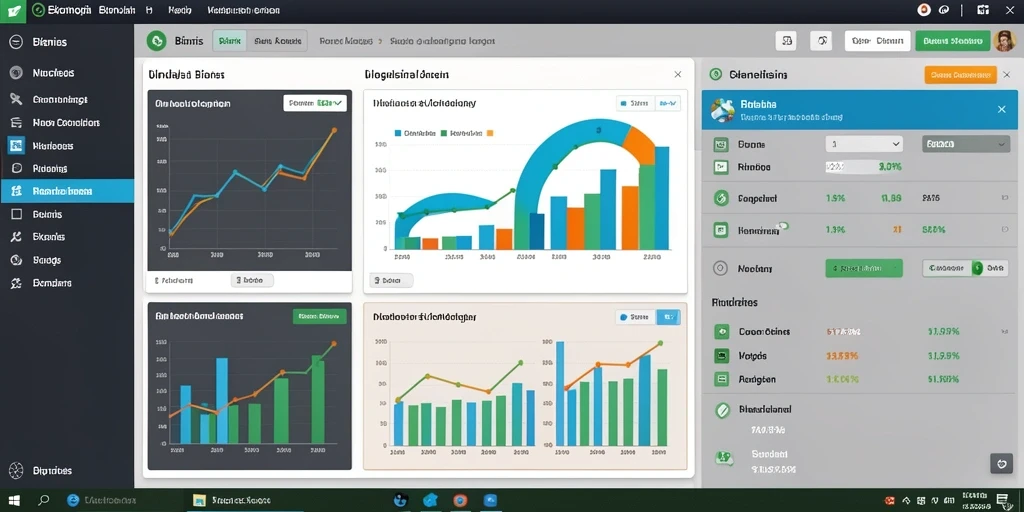Open the gray dropdown in the 'Boone' row
This screenshot has width=1024, height=512.
[x=966, y=144]
